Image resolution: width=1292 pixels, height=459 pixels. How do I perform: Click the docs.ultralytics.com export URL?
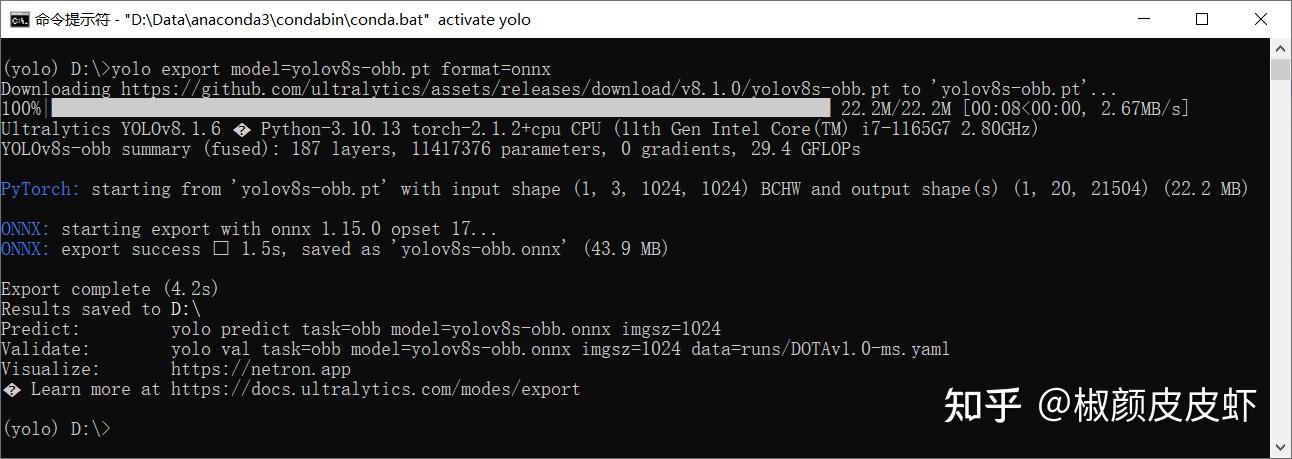[x=375, y=389]
